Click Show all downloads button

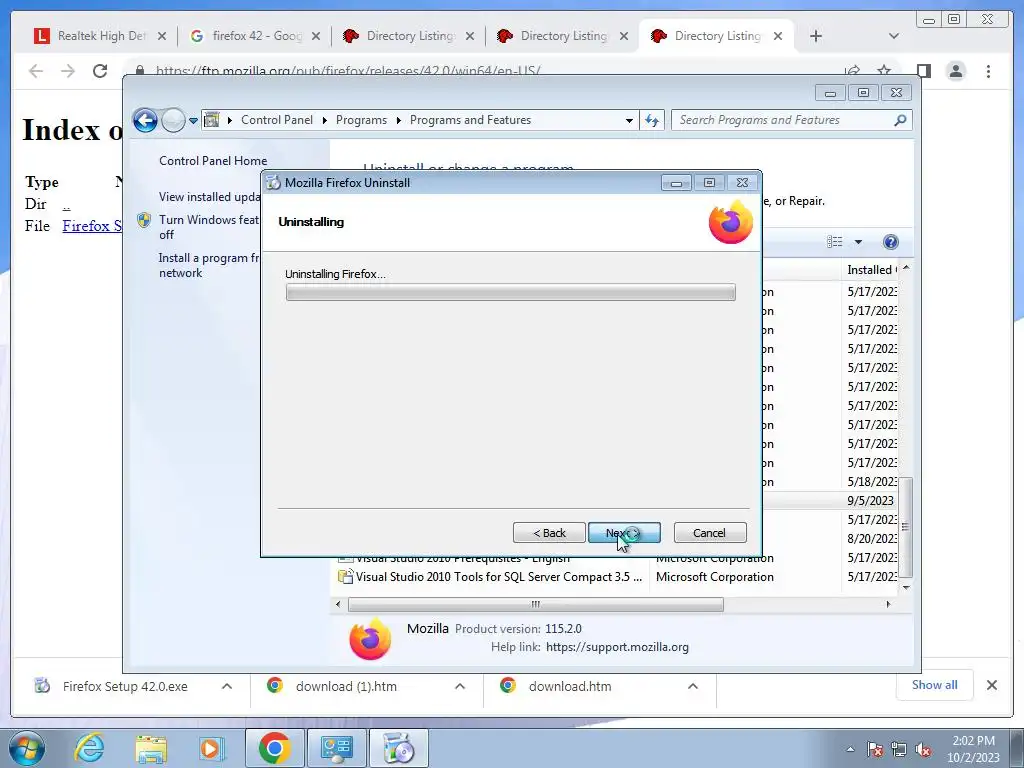[x=935, y=685]
